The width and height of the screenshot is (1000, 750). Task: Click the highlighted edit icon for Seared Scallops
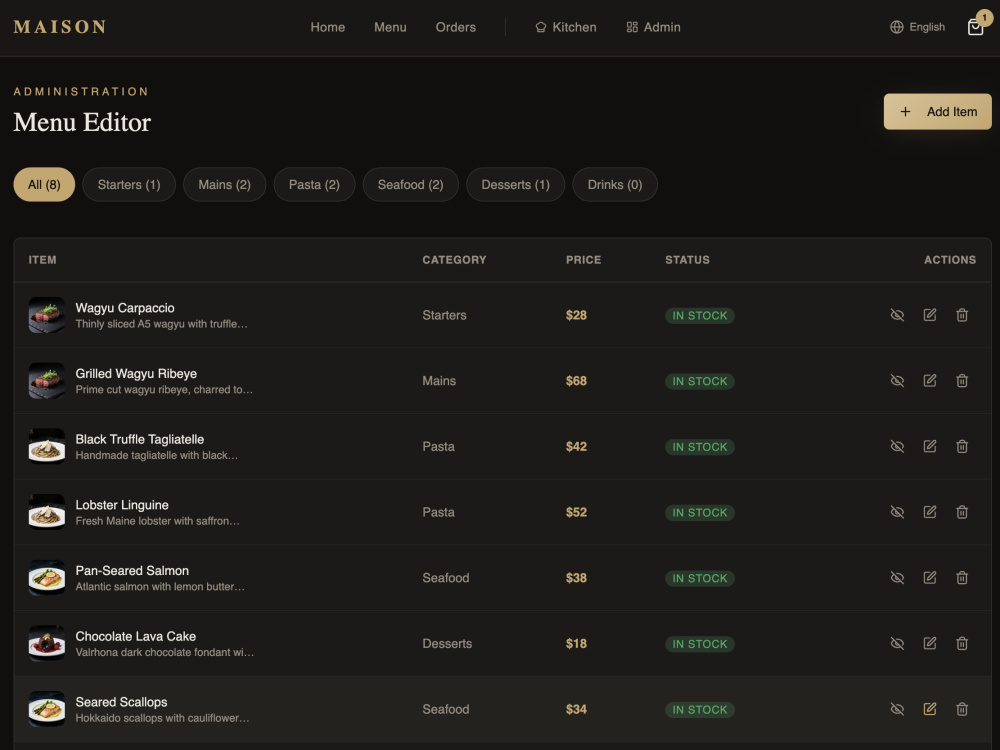coord(930,709)
